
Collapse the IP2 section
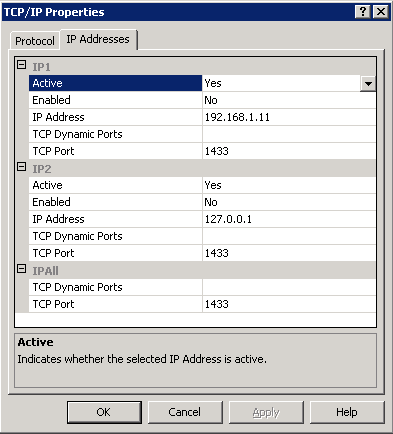[x=21, y=167]
